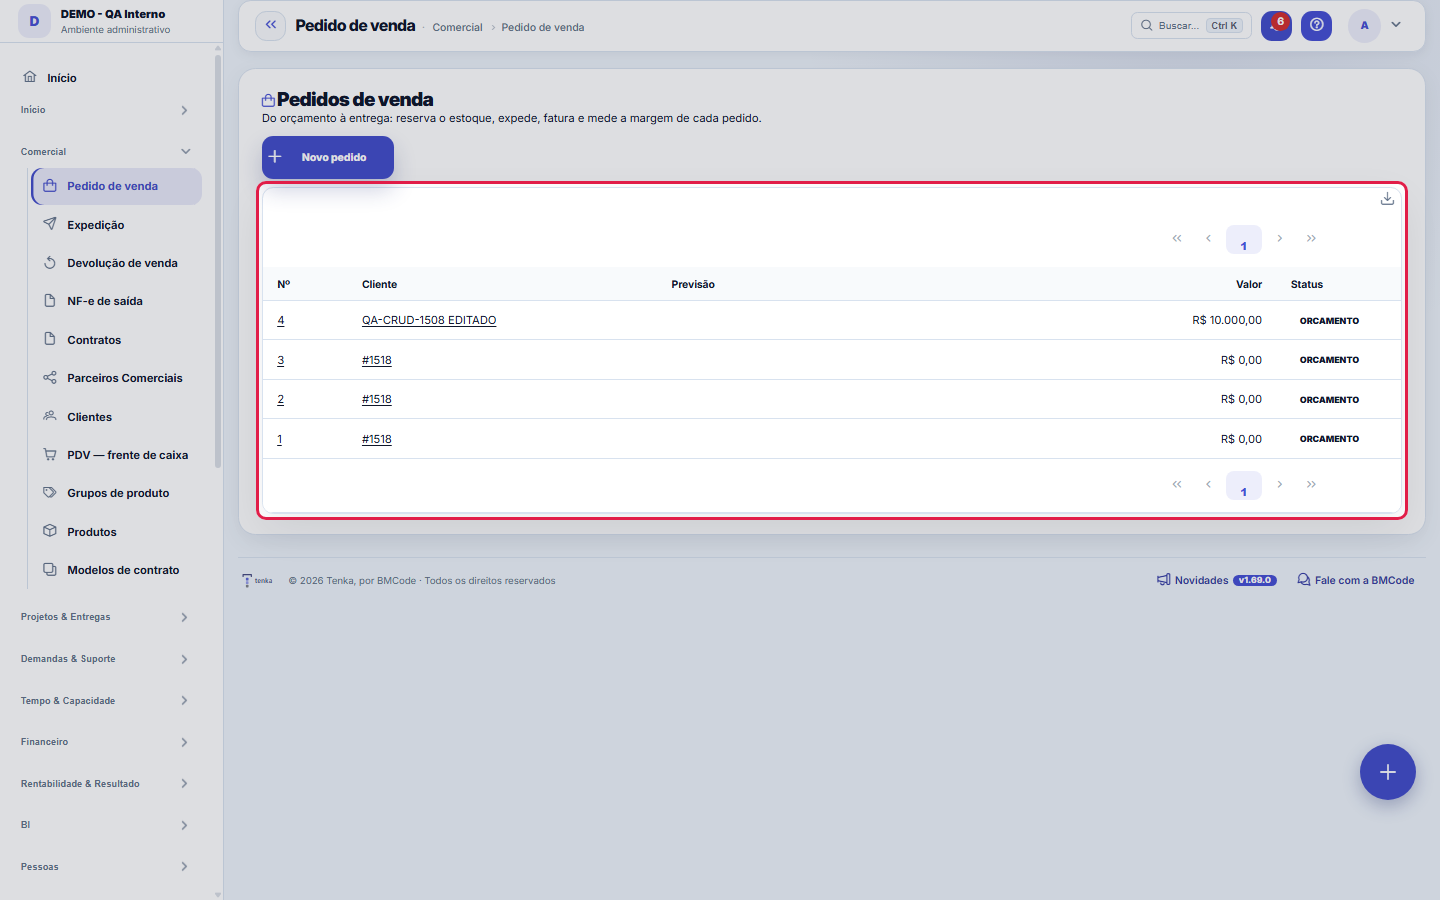This screenshot has width=1440, height=900.
Task: Click the Novo pedido button
Action: click(328, 157)
